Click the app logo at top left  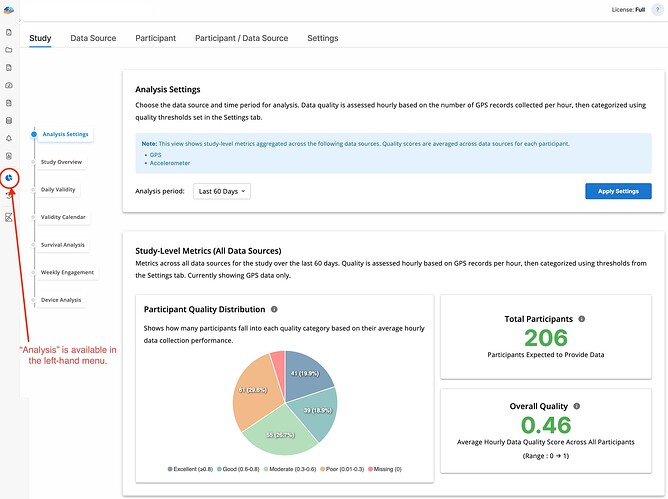coord(9,11)
